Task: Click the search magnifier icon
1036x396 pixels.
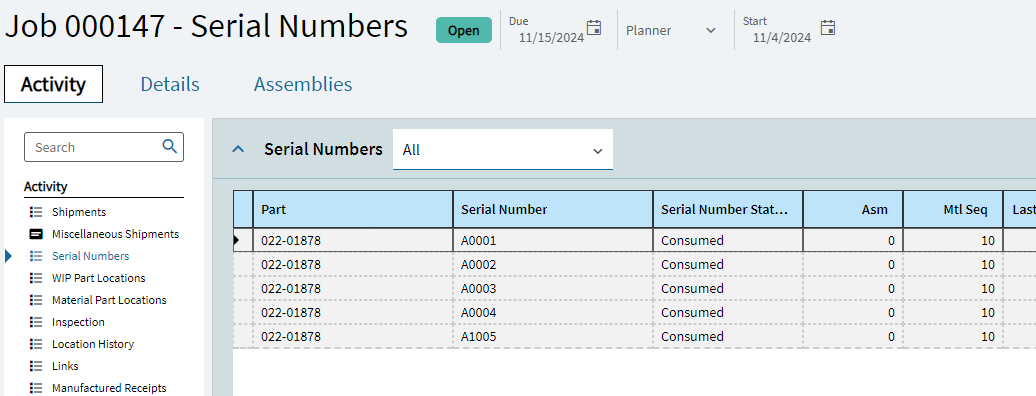Action: click(x=170, y=146)
